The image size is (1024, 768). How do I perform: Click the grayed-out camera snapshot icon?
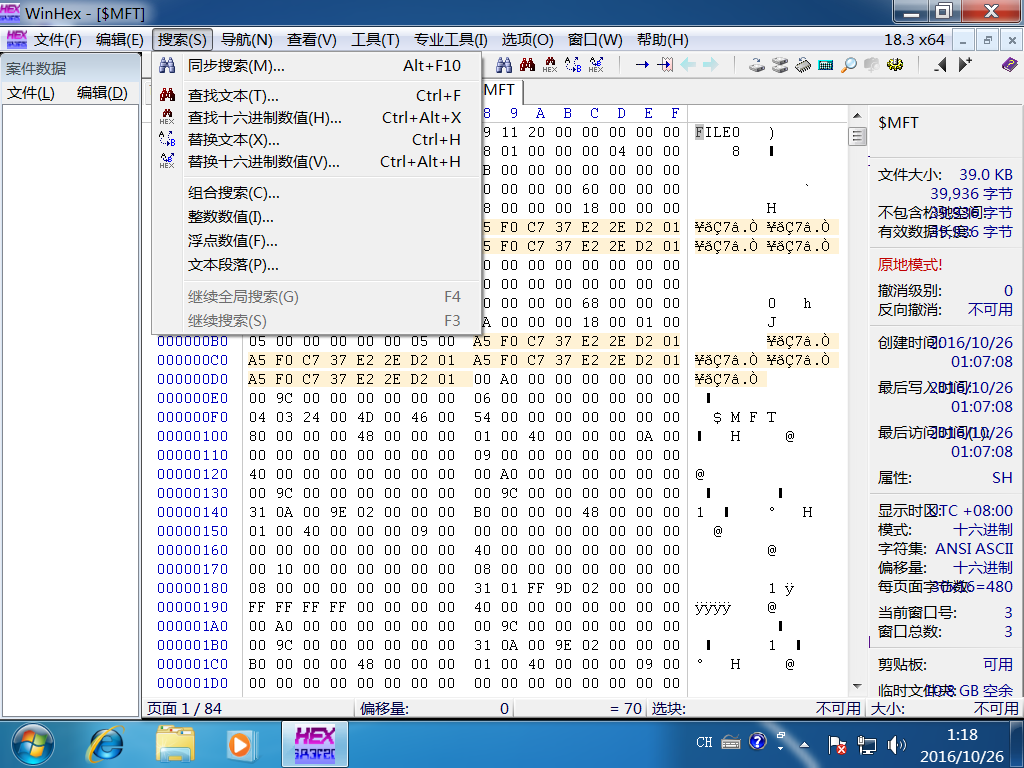click(x=872, y=65)
